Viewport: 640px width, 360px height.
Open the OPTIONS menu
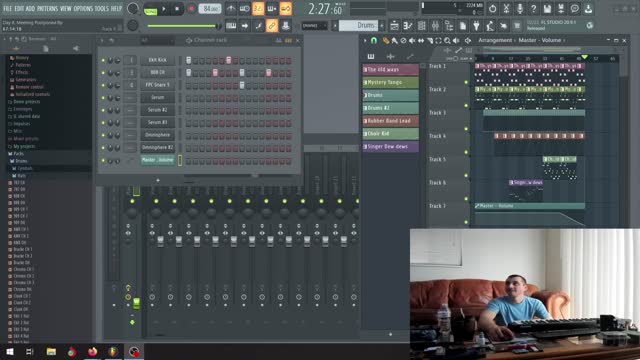(x=83, y=8)
